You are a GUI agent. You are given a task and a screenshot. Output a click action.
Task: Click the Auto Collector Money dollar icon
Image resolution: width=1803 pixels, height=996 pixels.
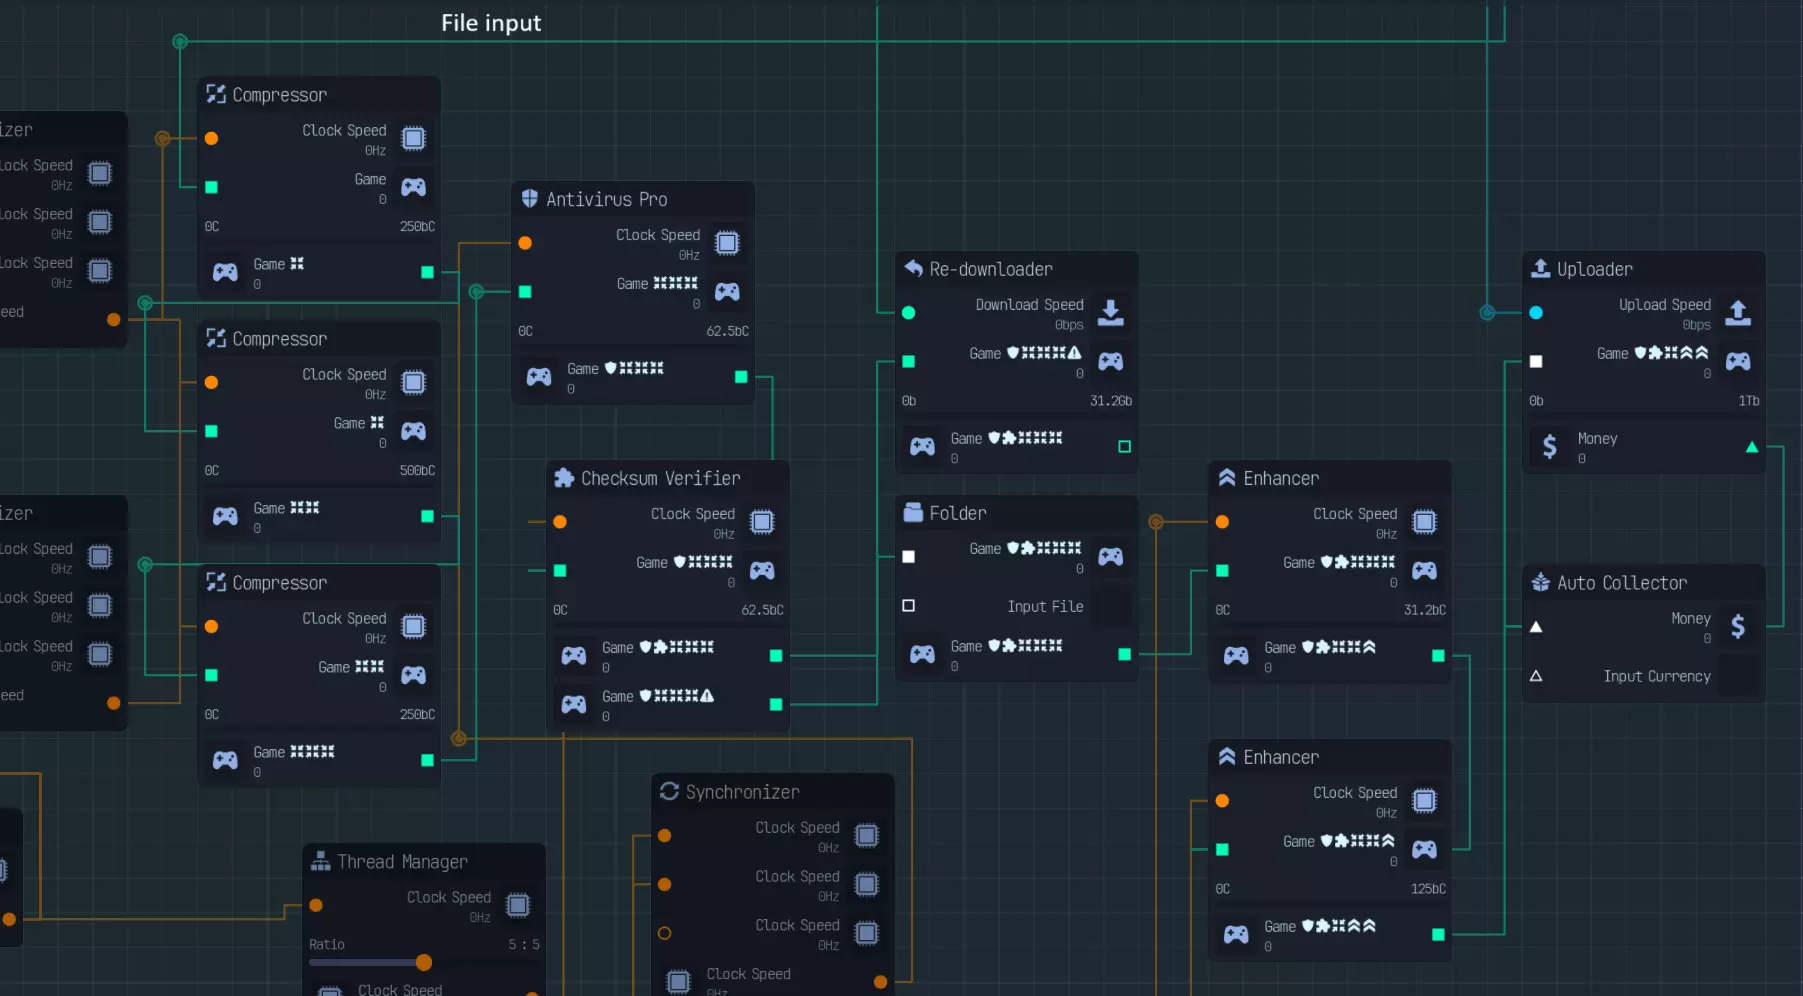point(1738,626)
